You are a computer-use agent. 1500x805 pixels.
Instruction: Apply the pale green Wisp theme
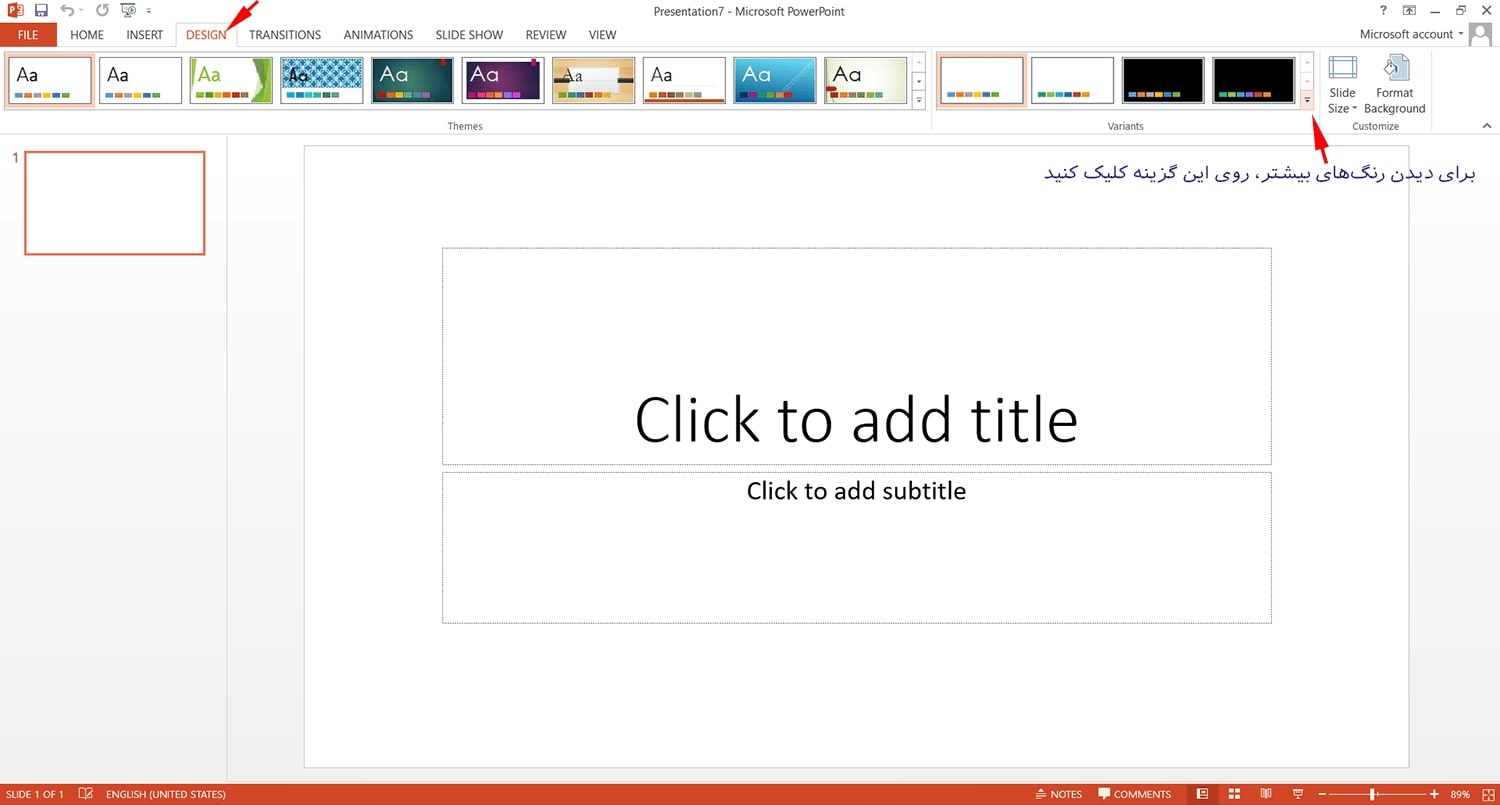click(x=866, y=80)
